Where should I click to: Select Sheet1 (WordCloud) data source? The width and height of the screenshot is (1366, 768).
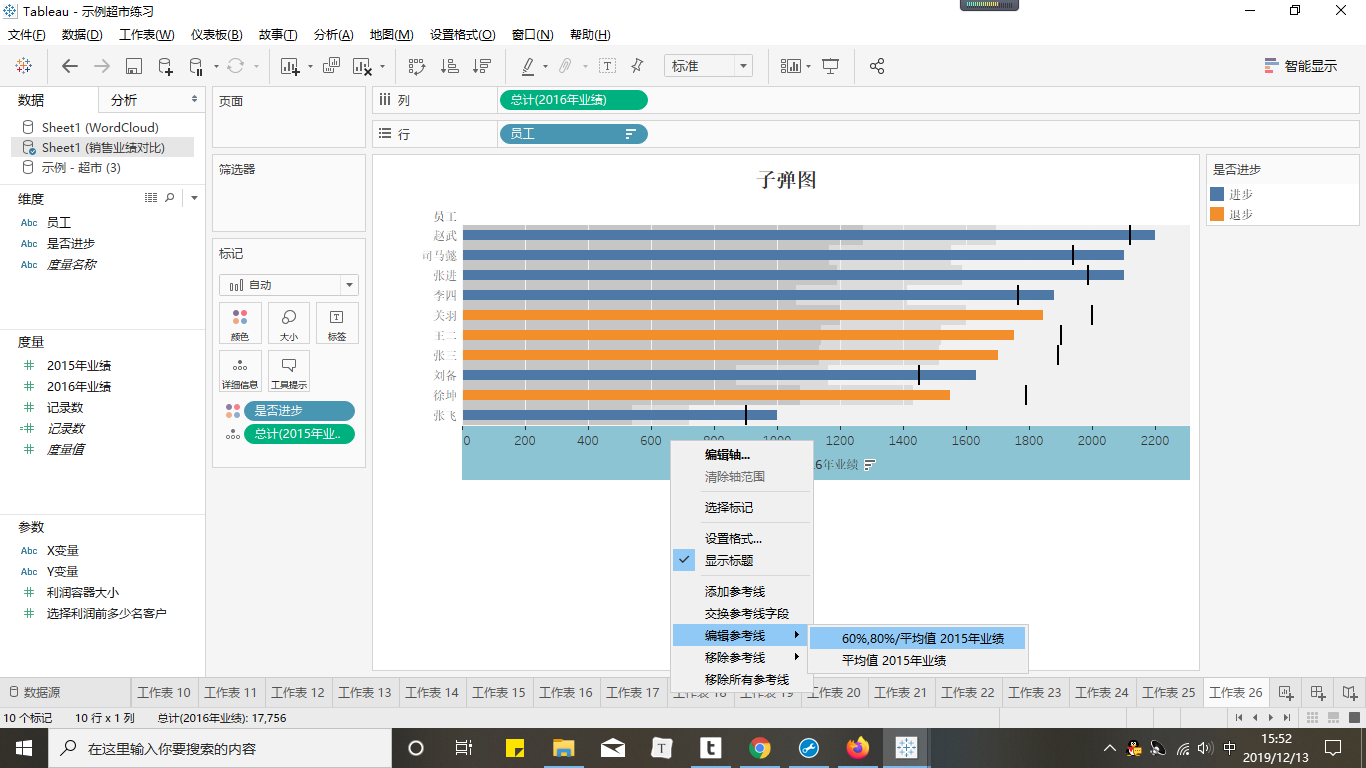pos(100,127)
